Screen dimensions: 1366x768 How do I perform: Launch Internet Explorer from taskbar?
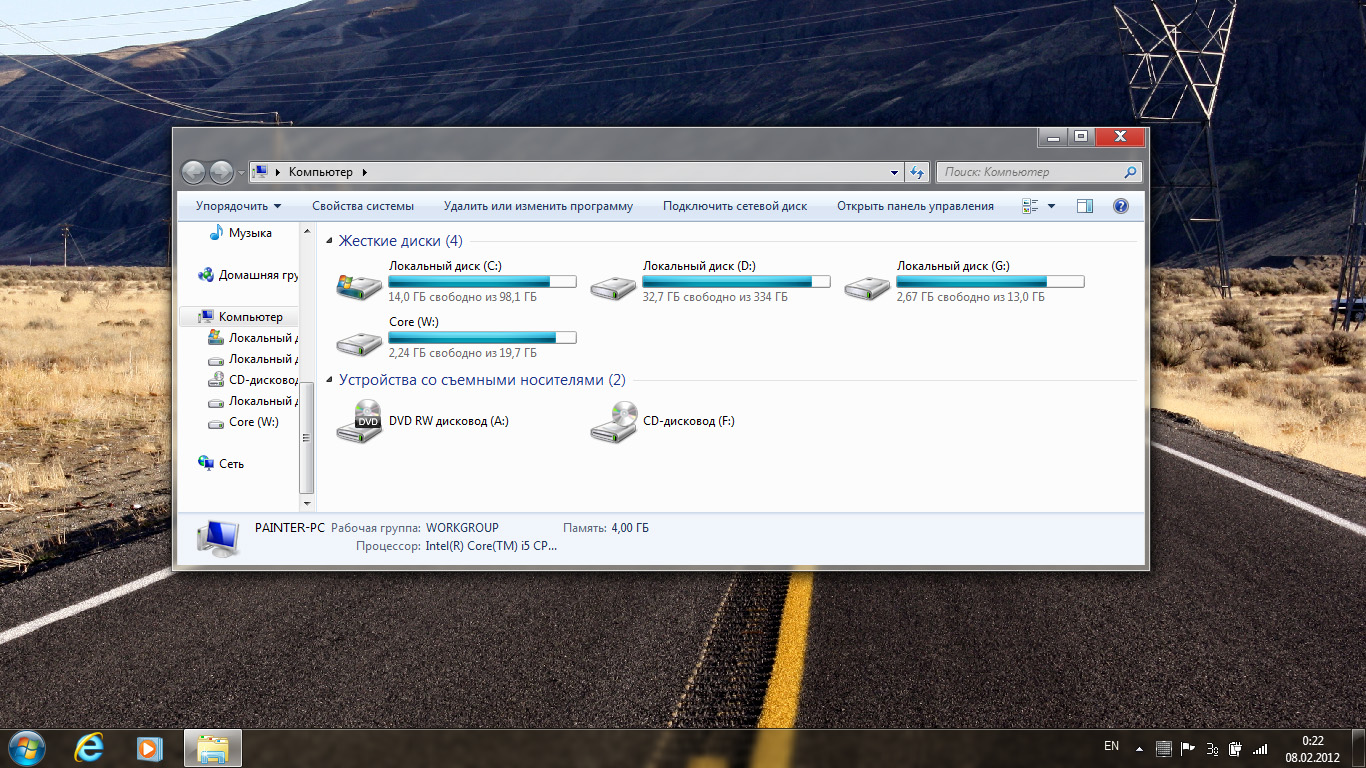[x=90, y=747]
